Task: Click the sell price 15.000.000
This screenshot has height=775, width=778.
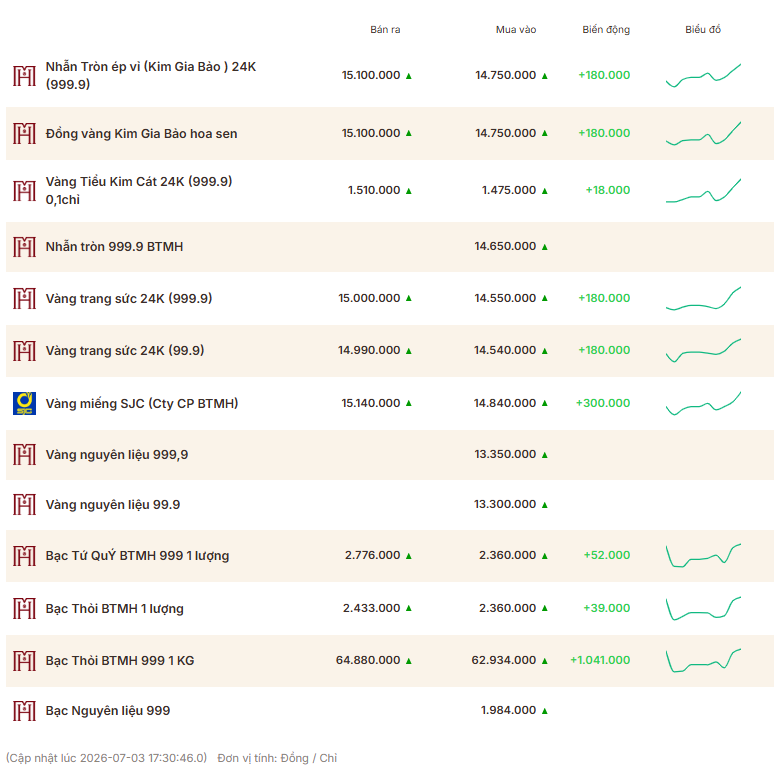Action: click(x=369, y=298)
